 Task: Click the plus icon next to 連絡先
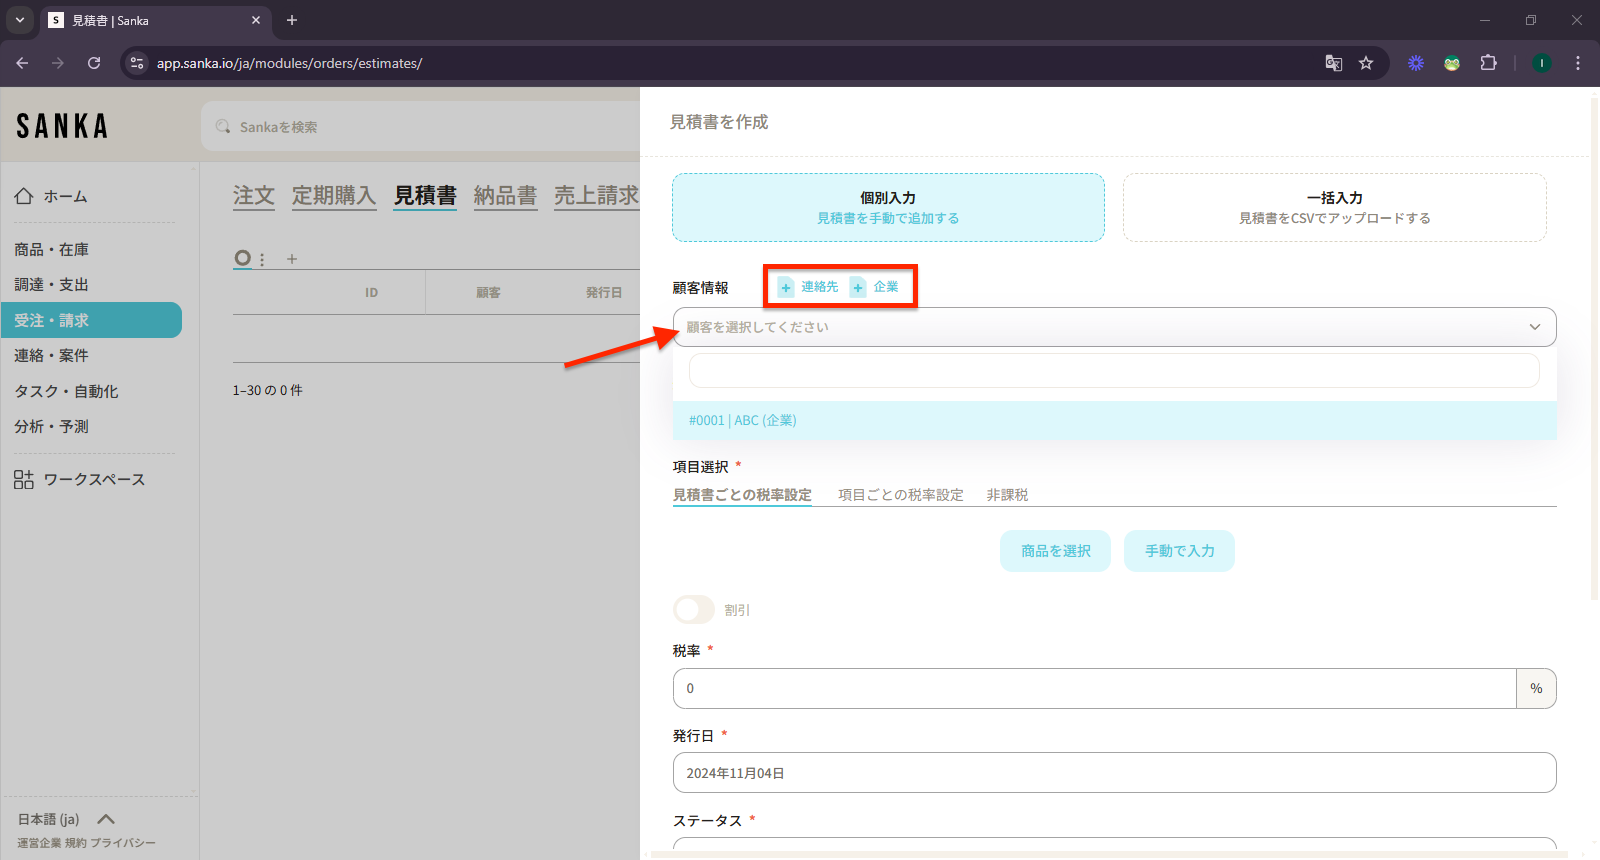point(786,287)
